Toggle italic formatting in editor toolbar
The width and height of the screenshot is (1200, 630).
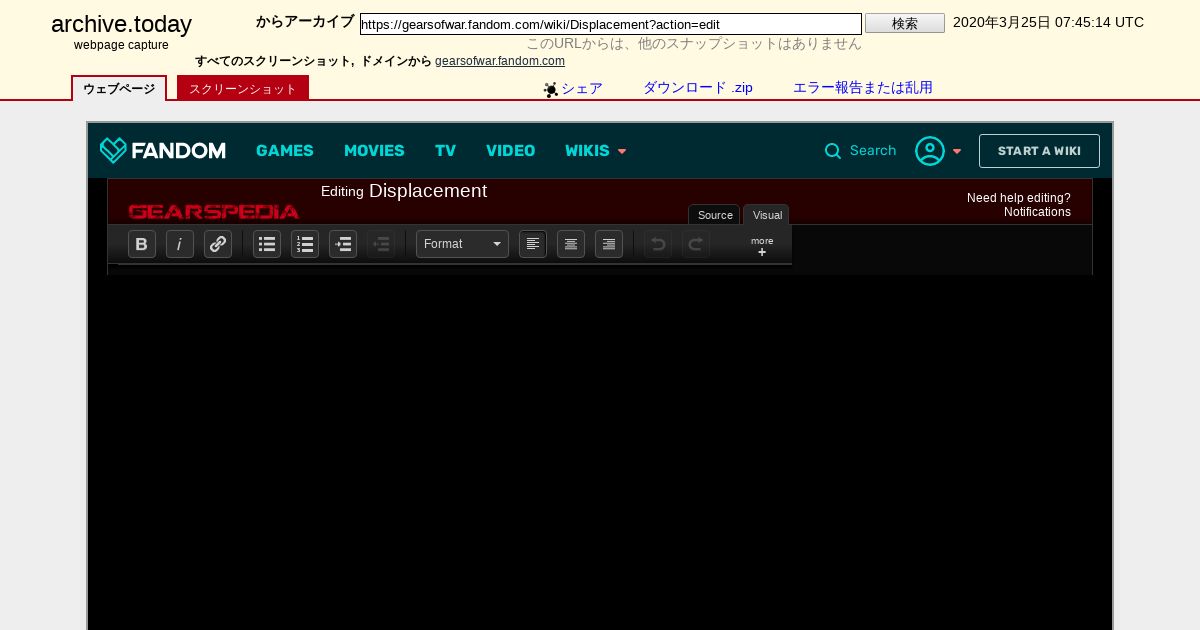point(180,244)
